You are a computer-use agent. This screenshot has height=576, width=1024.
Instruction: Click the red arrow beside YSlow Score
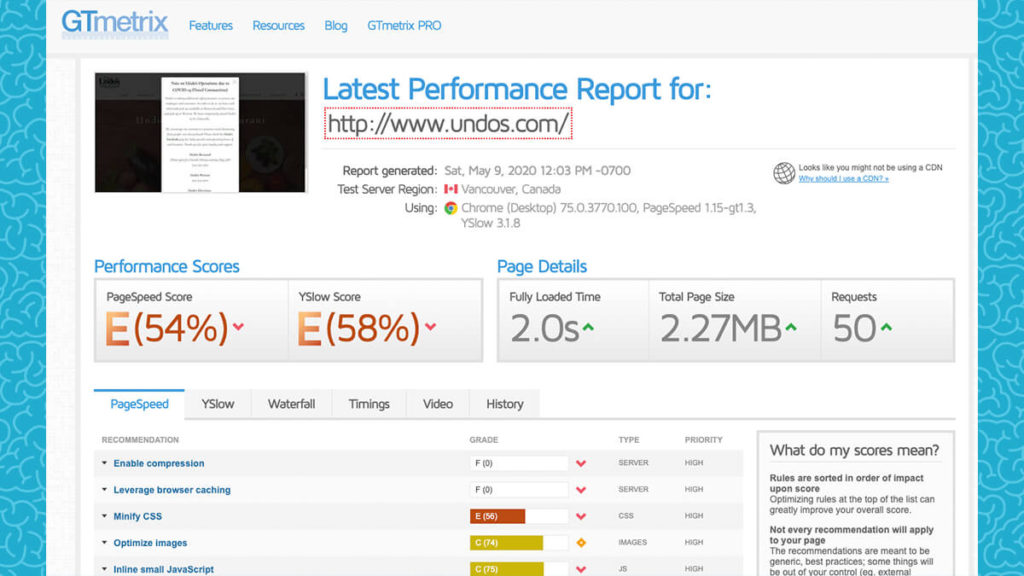click(430, 327)
